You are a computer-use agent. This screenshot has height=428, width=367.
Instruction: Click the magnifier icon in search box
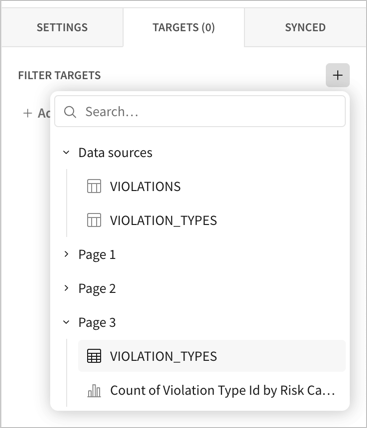pos(70,112)
